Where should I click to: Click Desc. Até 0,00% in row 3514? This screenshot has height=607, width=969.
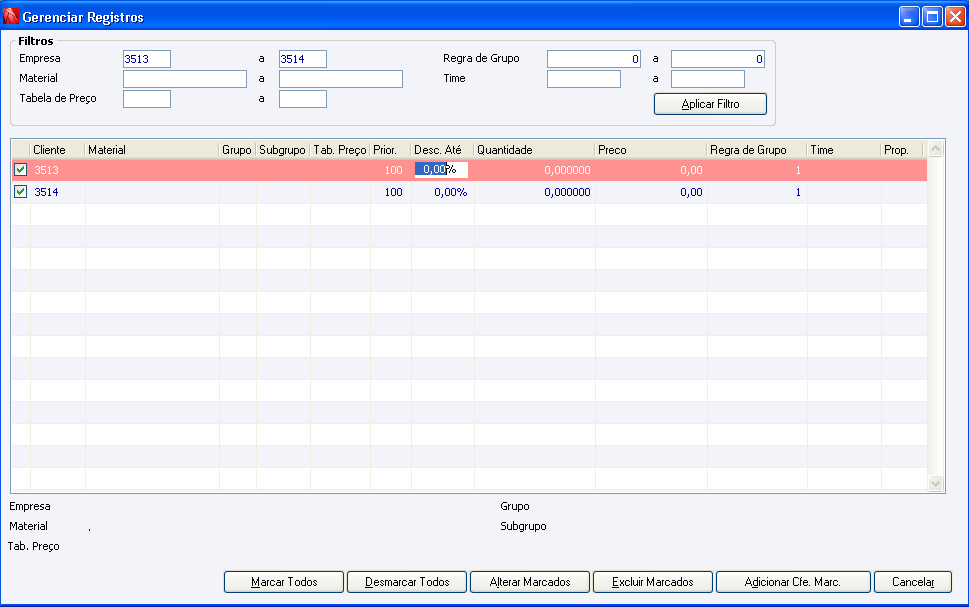[451, 192]
